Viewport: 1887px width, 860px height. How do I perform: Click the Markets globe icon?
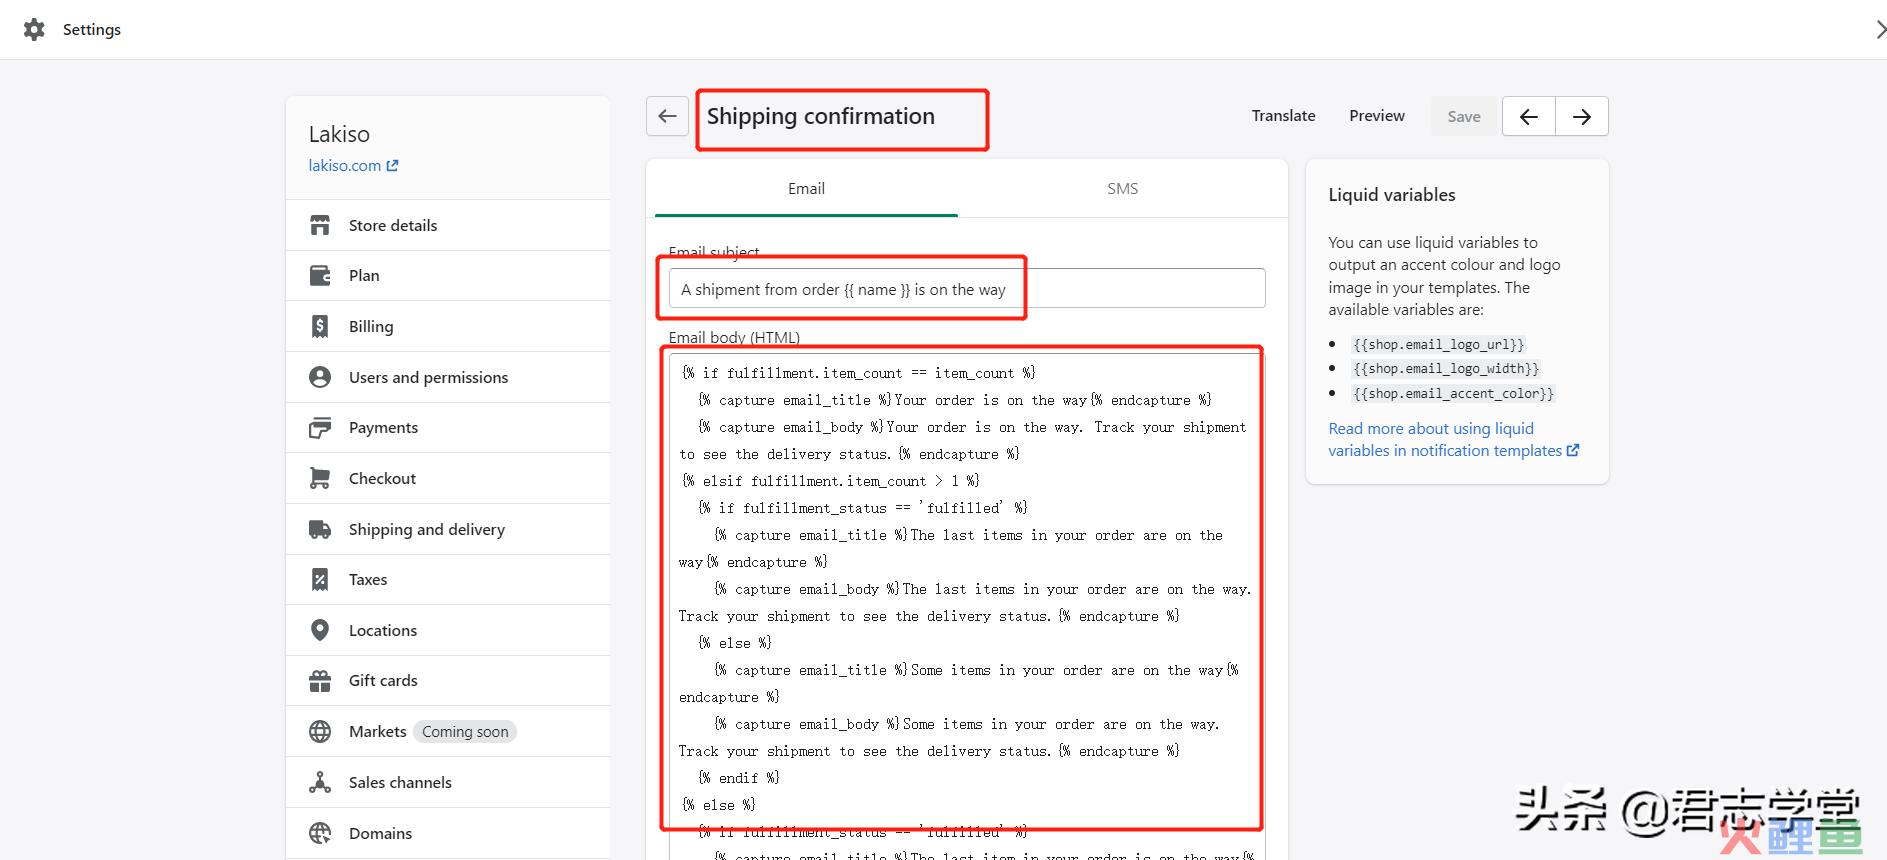pyautogui.click(x=320, y=732)
